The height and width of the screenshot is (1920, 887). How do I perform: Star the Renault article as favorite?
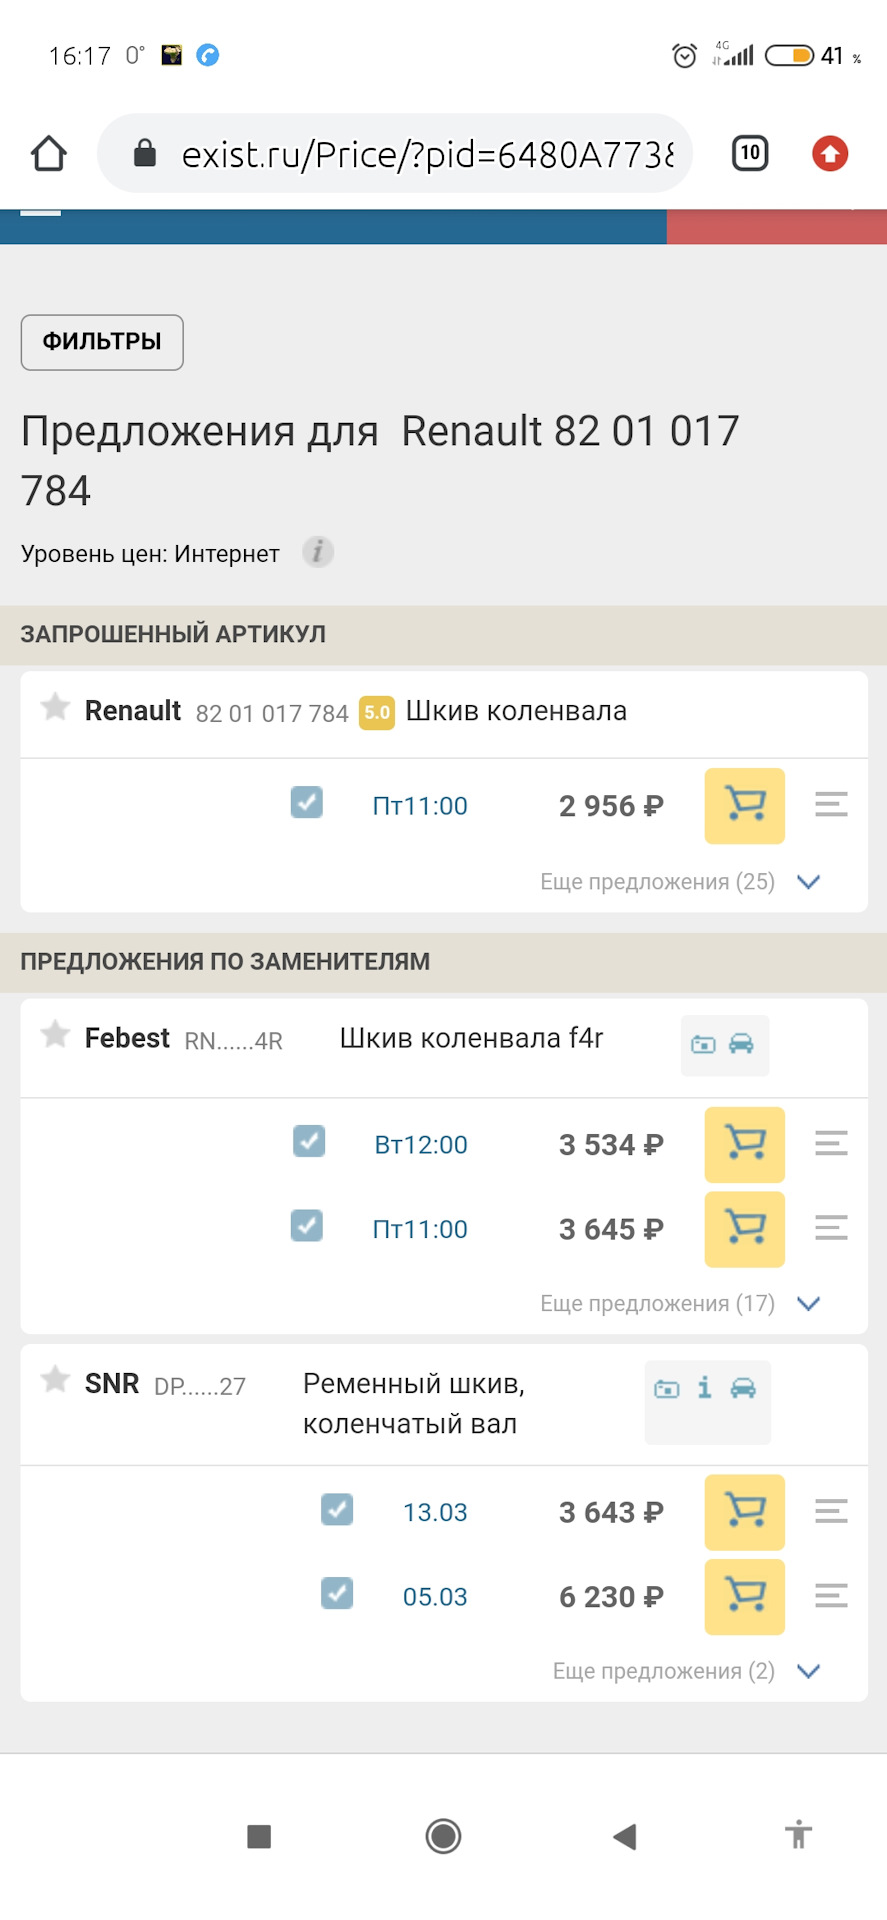click(54, 710)
